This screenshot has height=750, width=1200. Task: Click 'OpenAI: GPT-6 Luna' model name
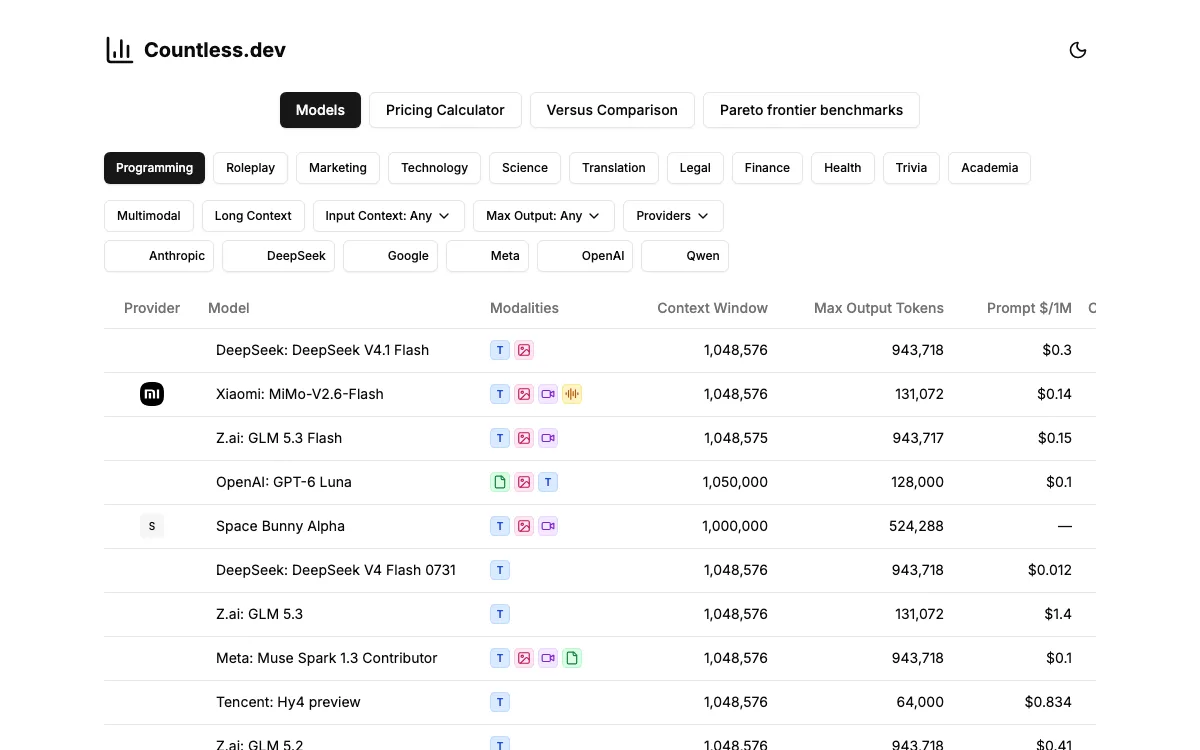[x=284, y=482]
